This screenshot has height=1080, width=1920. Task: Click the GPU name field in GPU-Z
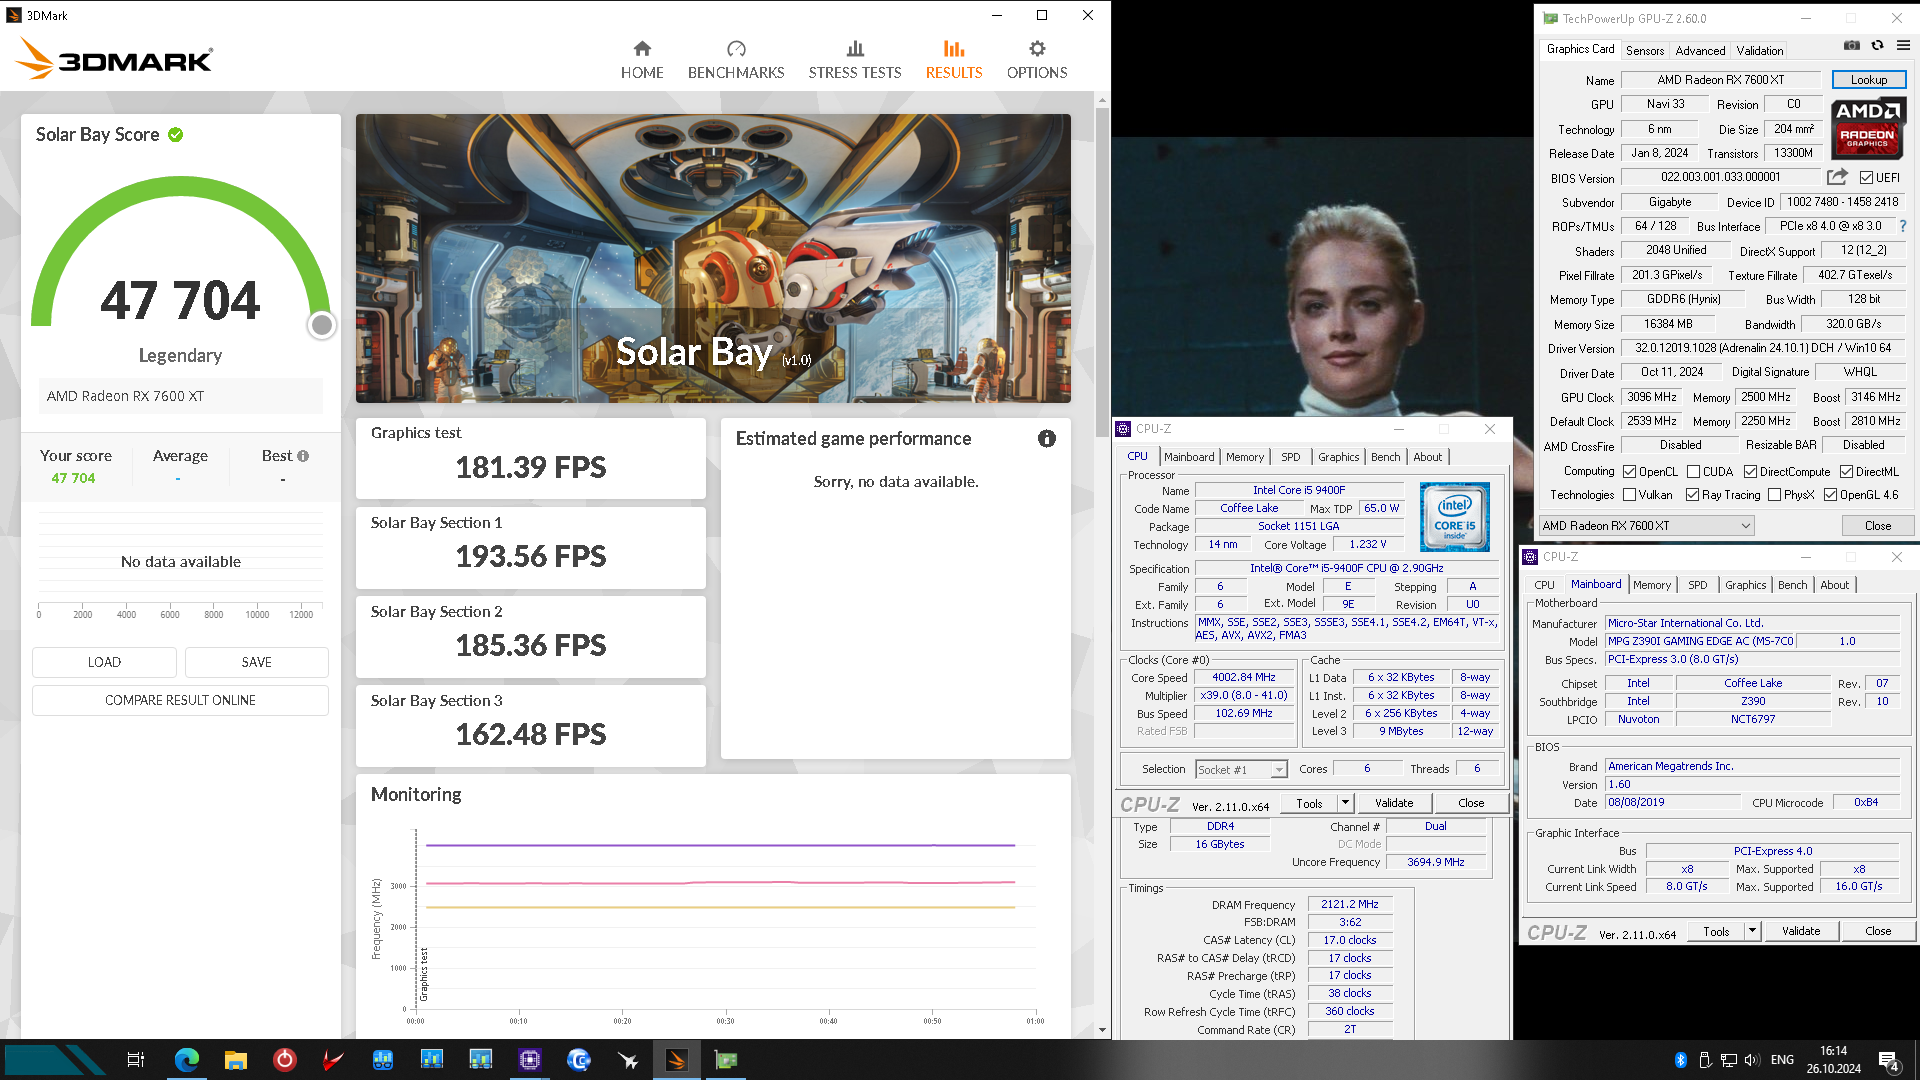pyautogui.click(x=1720, y=80)
